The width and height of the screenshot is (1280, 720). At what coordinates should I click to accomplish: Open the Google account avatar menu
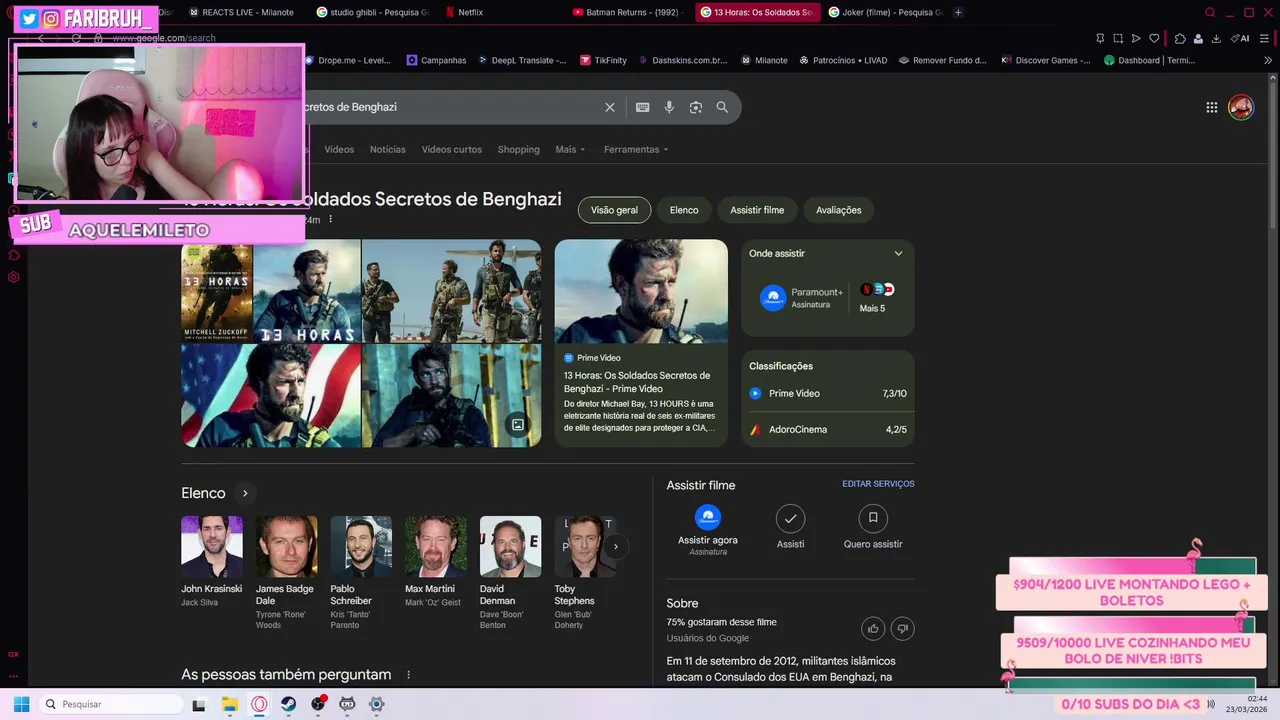pos(1241,107)
